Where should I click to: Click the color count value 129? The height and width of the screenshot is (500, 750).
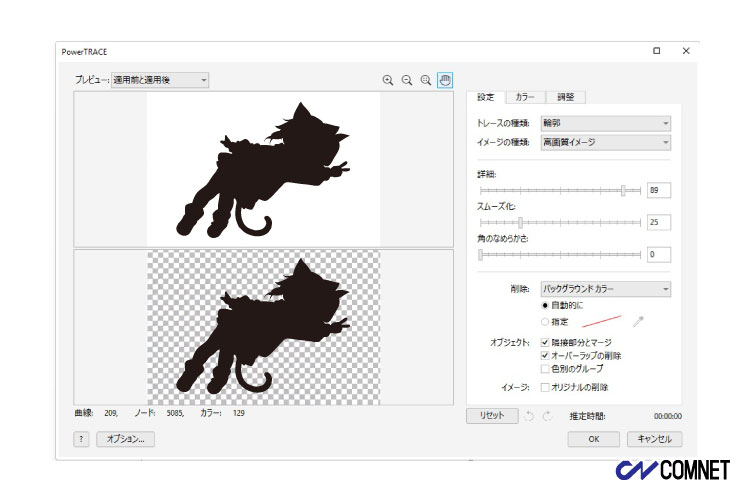(x=239, y=413)
